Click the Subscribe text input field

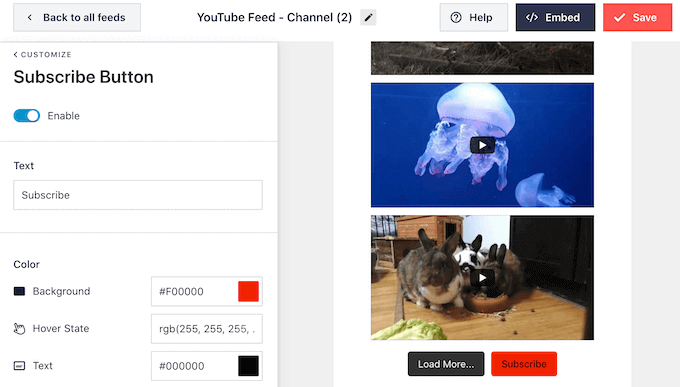(138, 195)
